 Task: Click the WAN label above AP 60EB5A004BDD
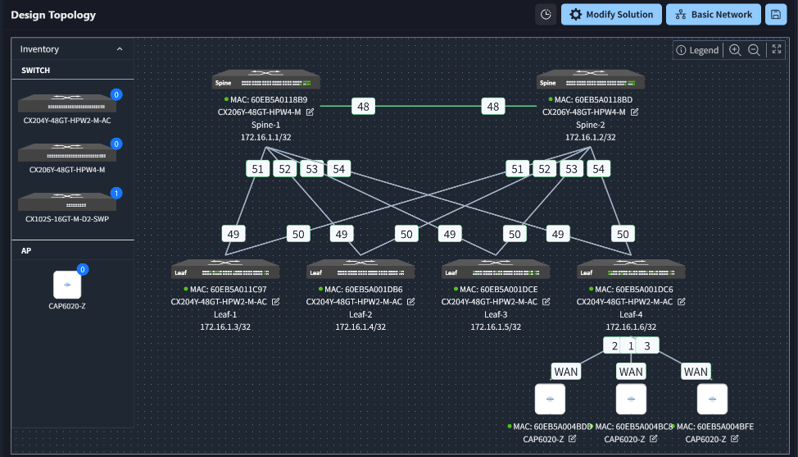tap(566, 372)
